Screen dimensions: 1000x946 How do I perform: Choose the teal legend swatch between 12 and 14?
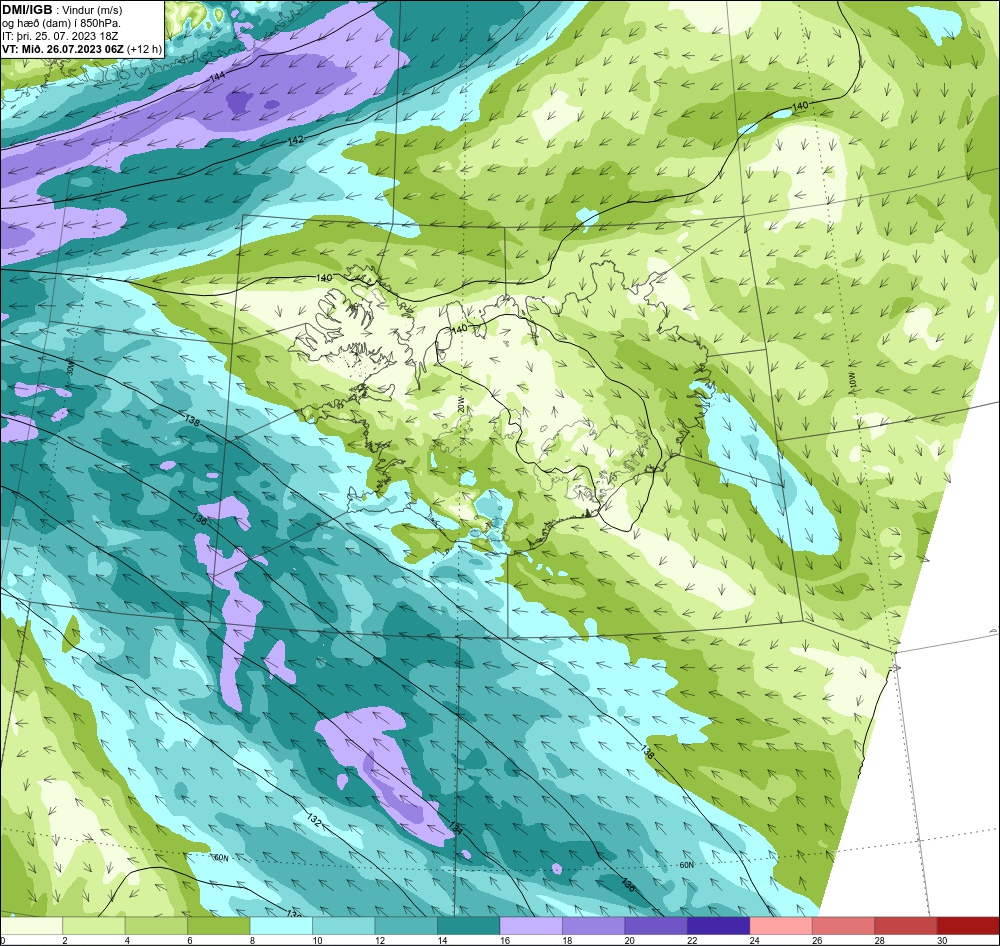[x=406, y=925]
